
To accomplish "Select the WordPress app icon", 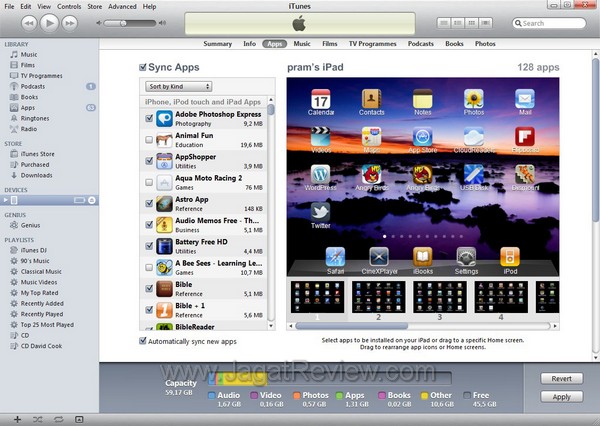I will tap(321, 174).
